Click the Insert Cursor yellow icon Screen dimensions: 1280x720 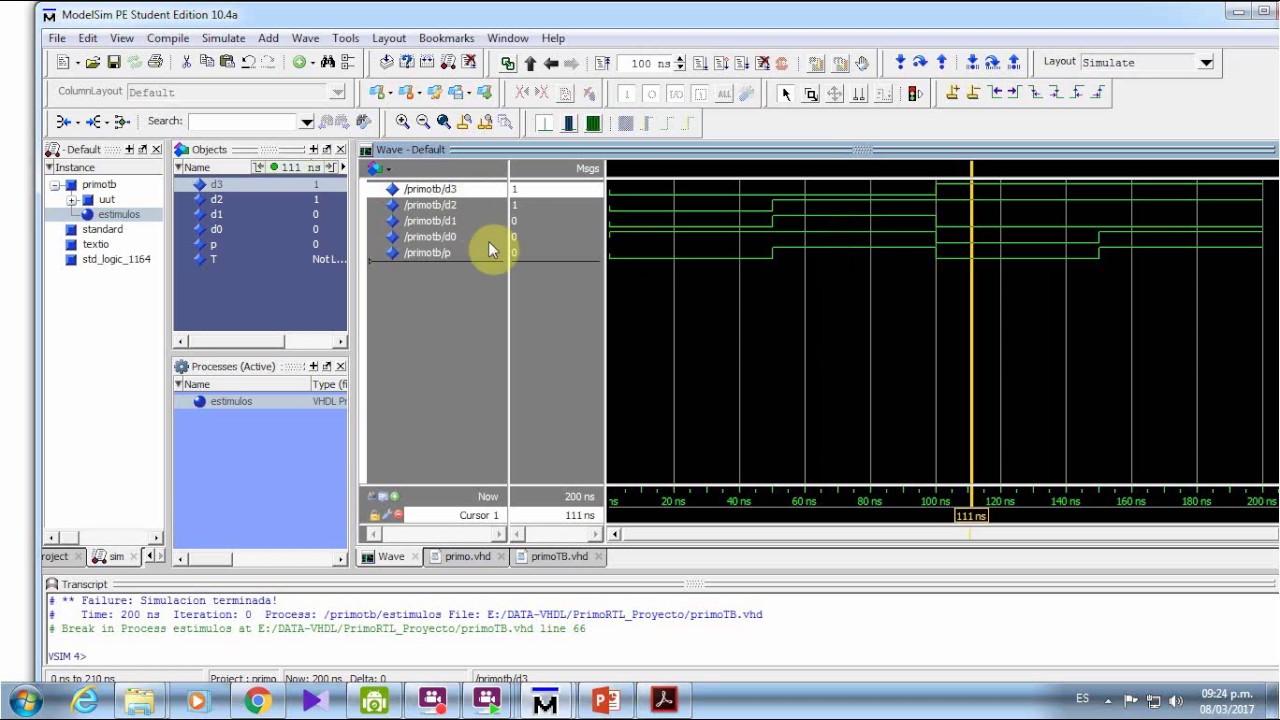[952, 93]
